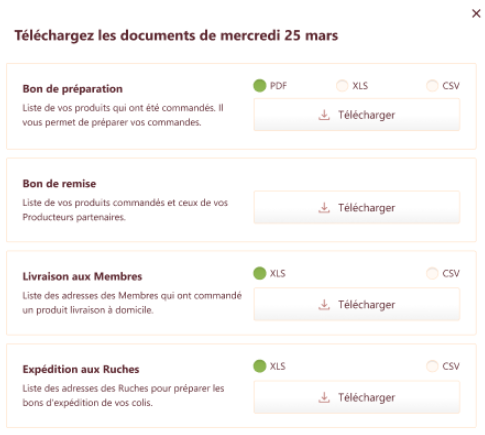The width and height of the screenshot is (485, 435).
Task: Click the bons d'expédition de vos colis description
Action: pyautogui.click(x=123, y=396)
